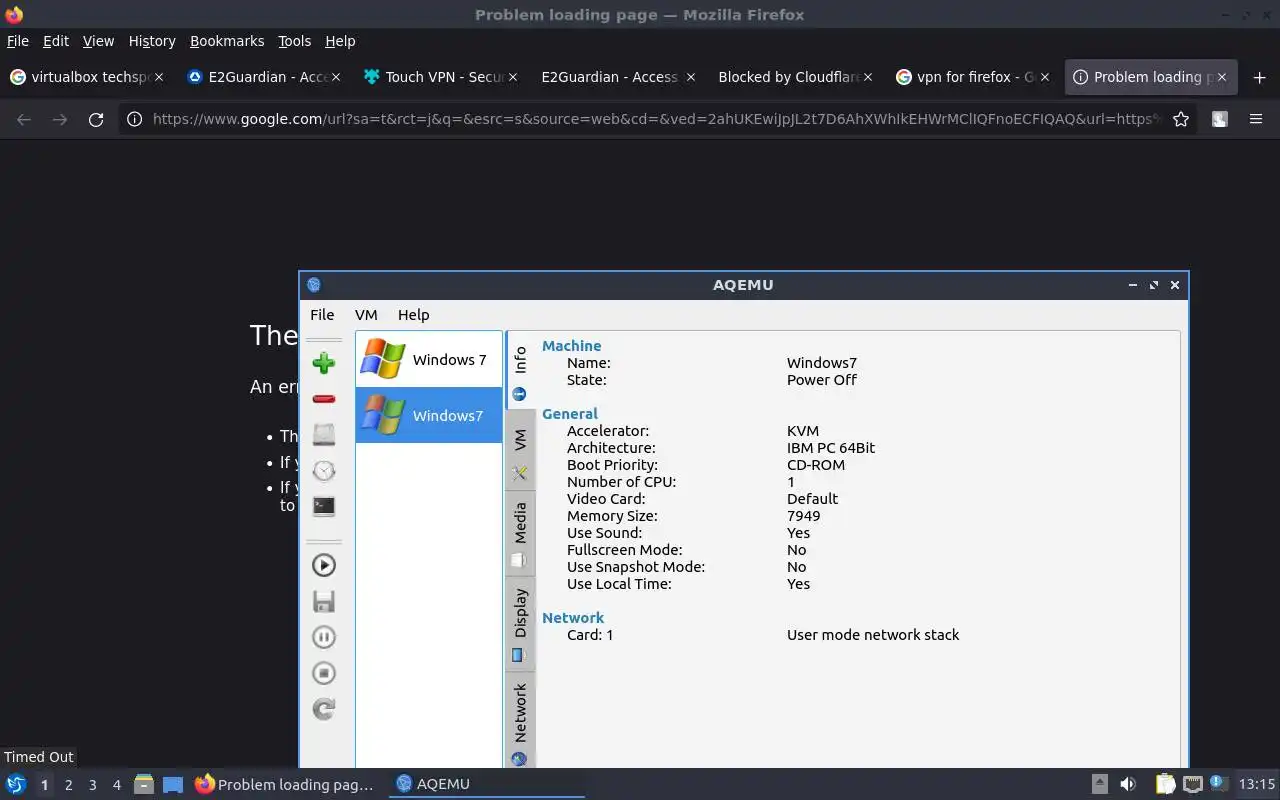The width and height of the screenshot is (1280, 800).
Task: Select the 'Windows 7' virtual machine entry
Action: coord(429,359)
